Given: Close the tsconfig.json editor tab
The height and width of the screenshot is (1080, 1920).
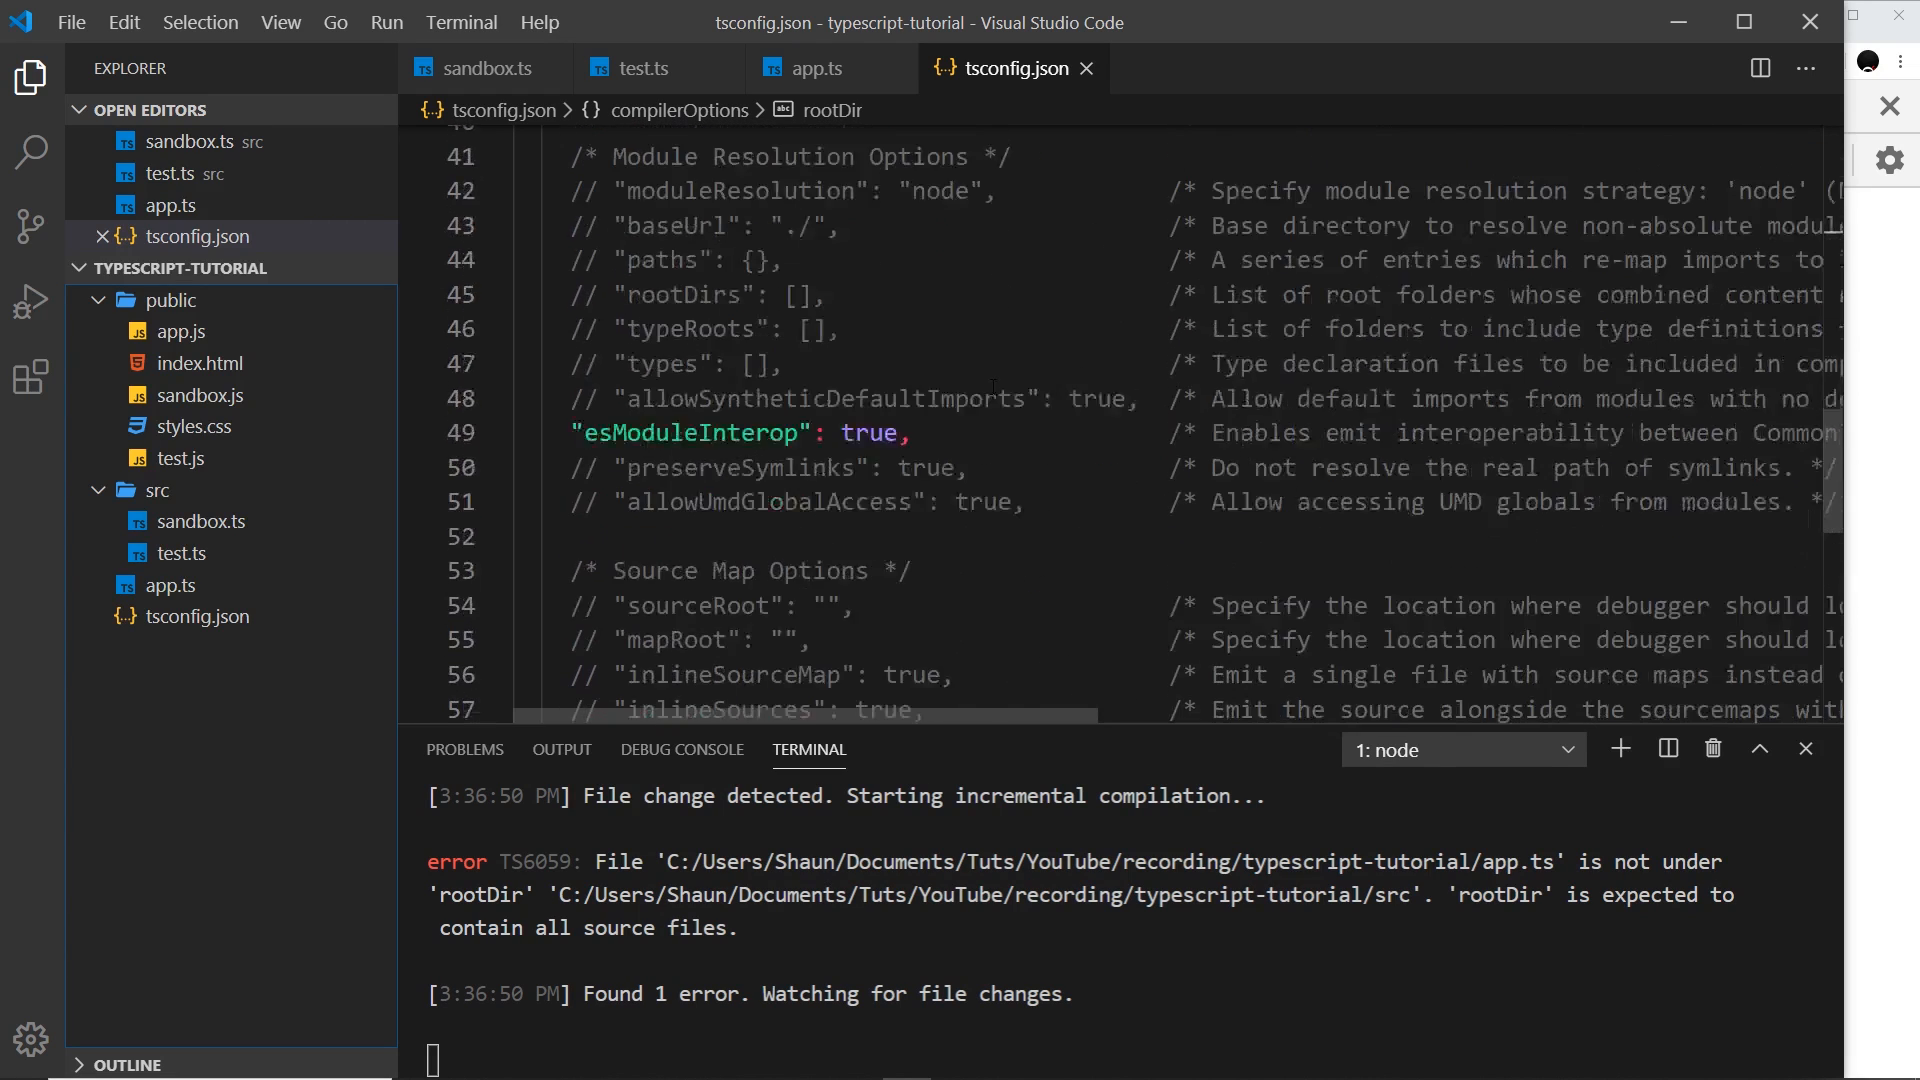Looking at the screenshot, I should [x=1087, y=68].
